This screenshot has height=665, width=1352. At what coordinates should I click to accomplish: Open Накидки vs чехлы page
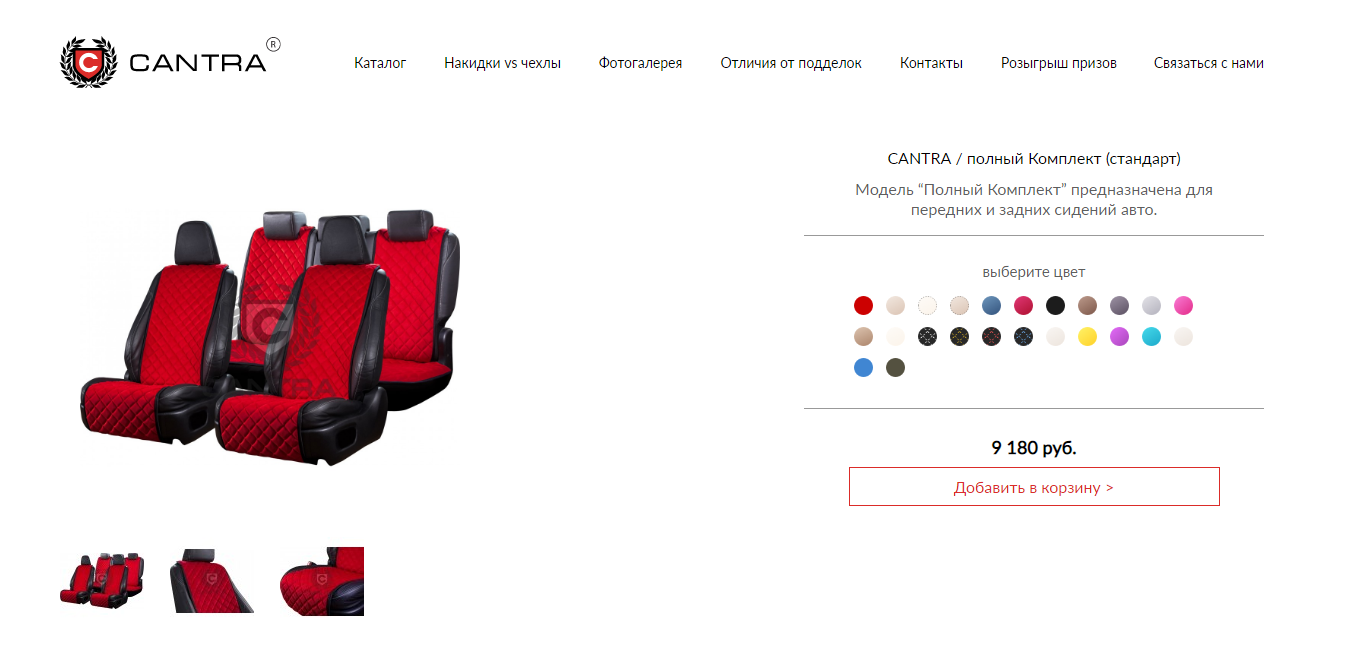point(502,63)
